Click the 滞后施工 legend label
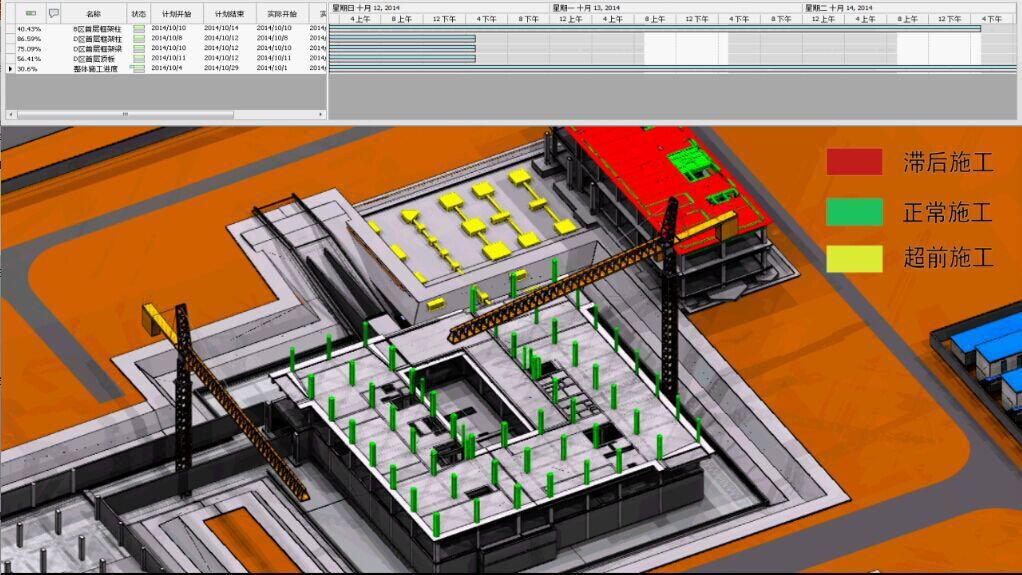Viewport: 1022px width, 575px height. [x=948, y=162]
